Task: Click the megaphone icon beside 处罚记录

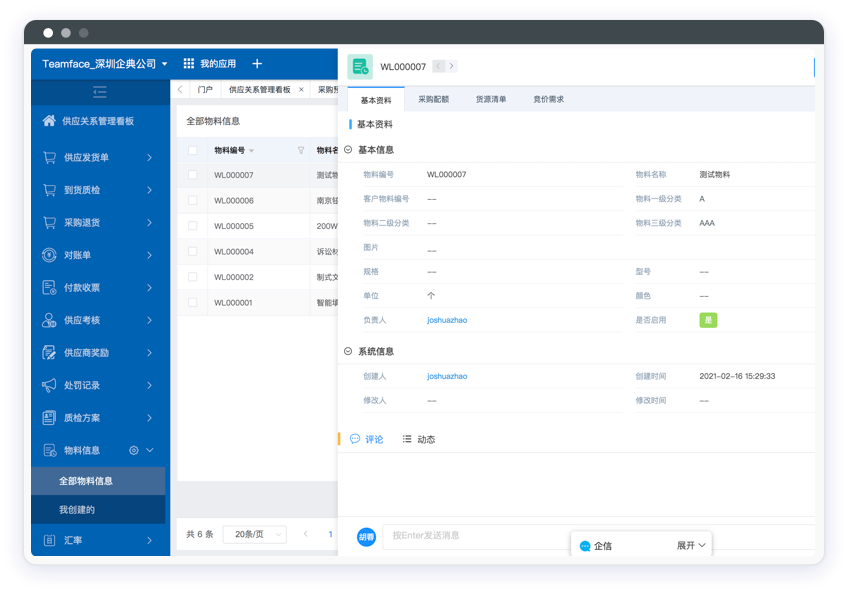Action: (x=49, y=385)
